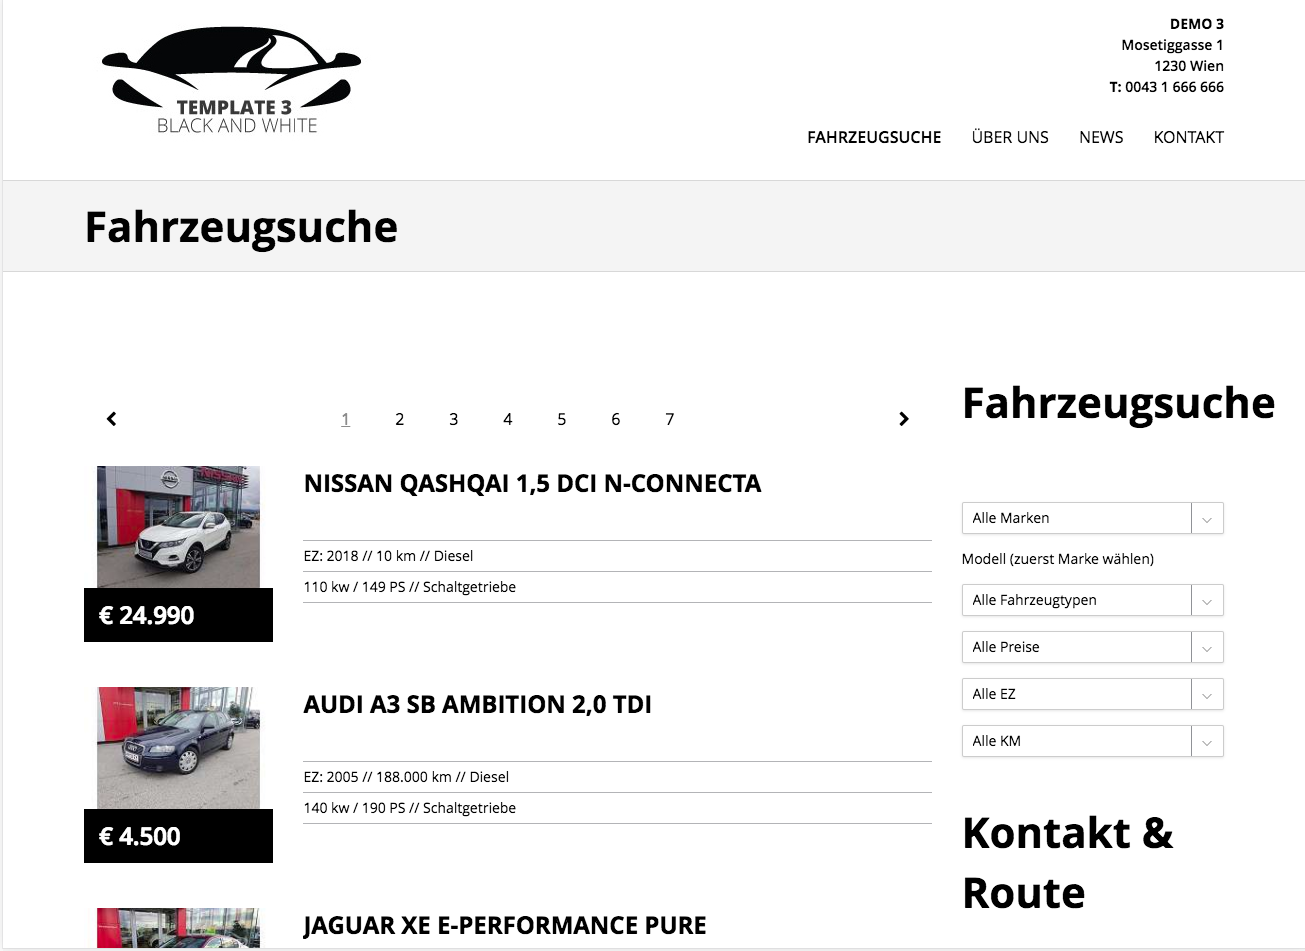Click 'Modell (zuerst Marke wählen)' label
This screenshot has height=951, width=1305.
point(1057,559)
